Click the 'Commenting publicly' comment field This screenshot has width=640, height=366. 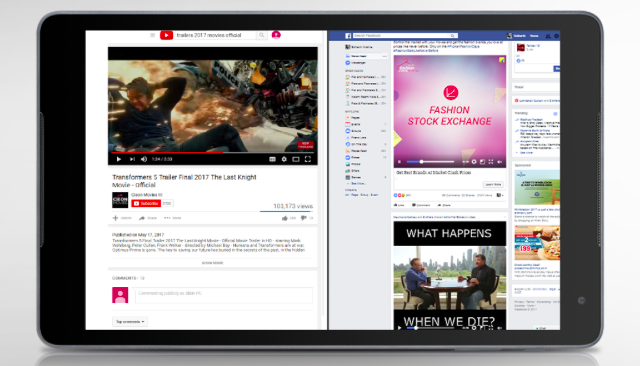224,295
